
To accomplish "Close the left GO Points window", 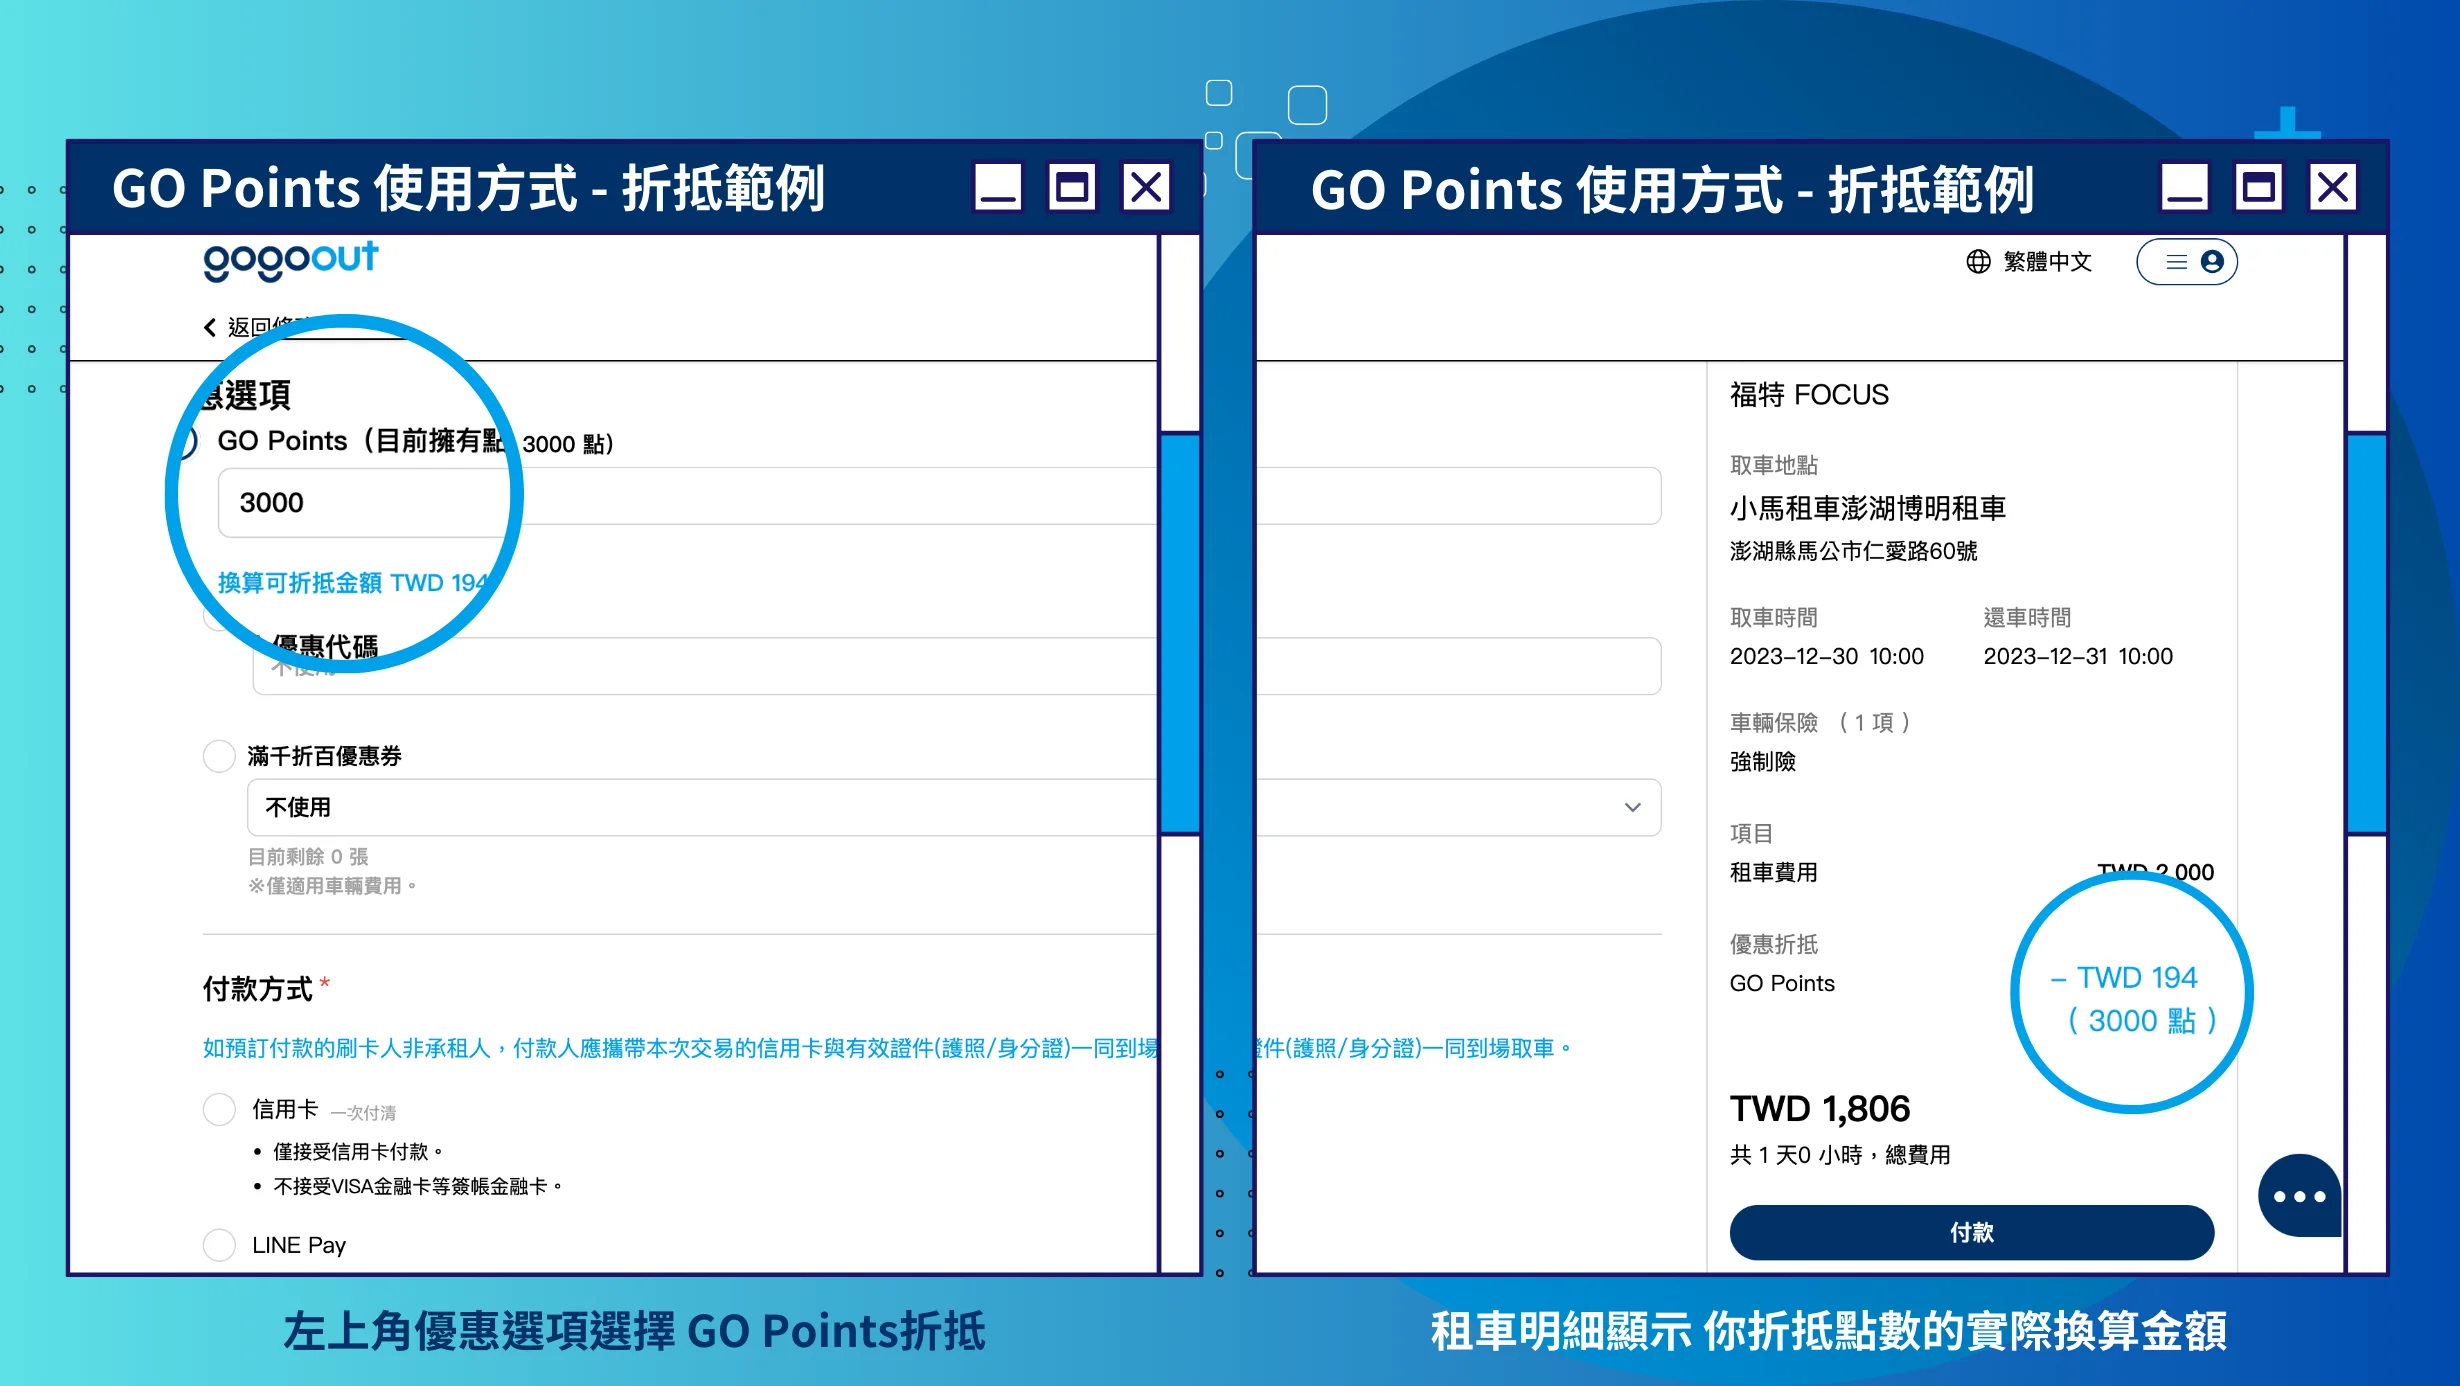I will [1146, 187].
